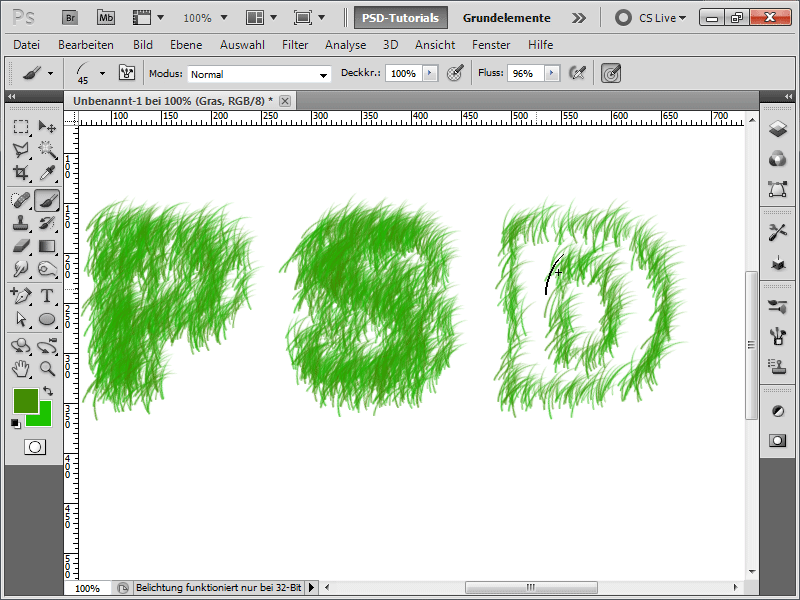Swap foreground and background colors

(x=48, y=391)
